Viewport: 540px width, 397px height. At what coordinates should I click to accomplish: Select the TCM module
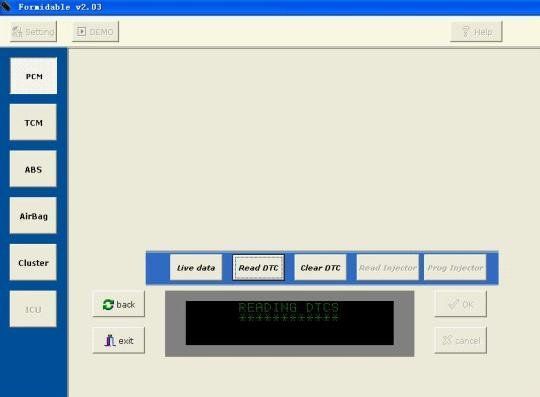pos(33,123)
